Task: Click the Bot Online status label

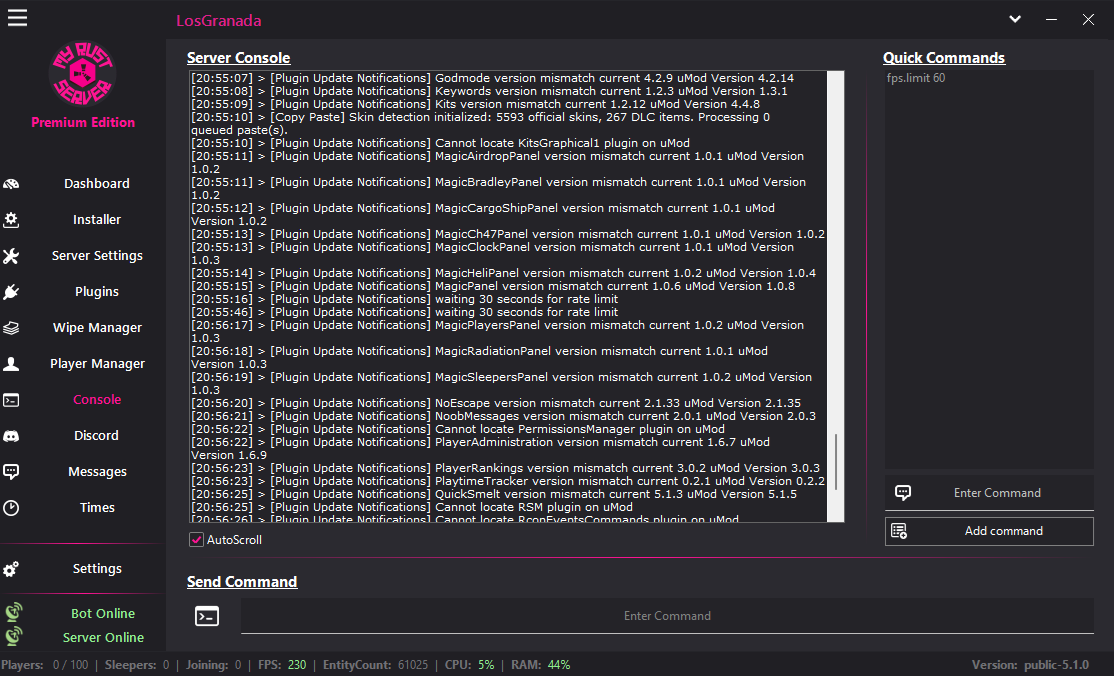Action: coord(103,613)
